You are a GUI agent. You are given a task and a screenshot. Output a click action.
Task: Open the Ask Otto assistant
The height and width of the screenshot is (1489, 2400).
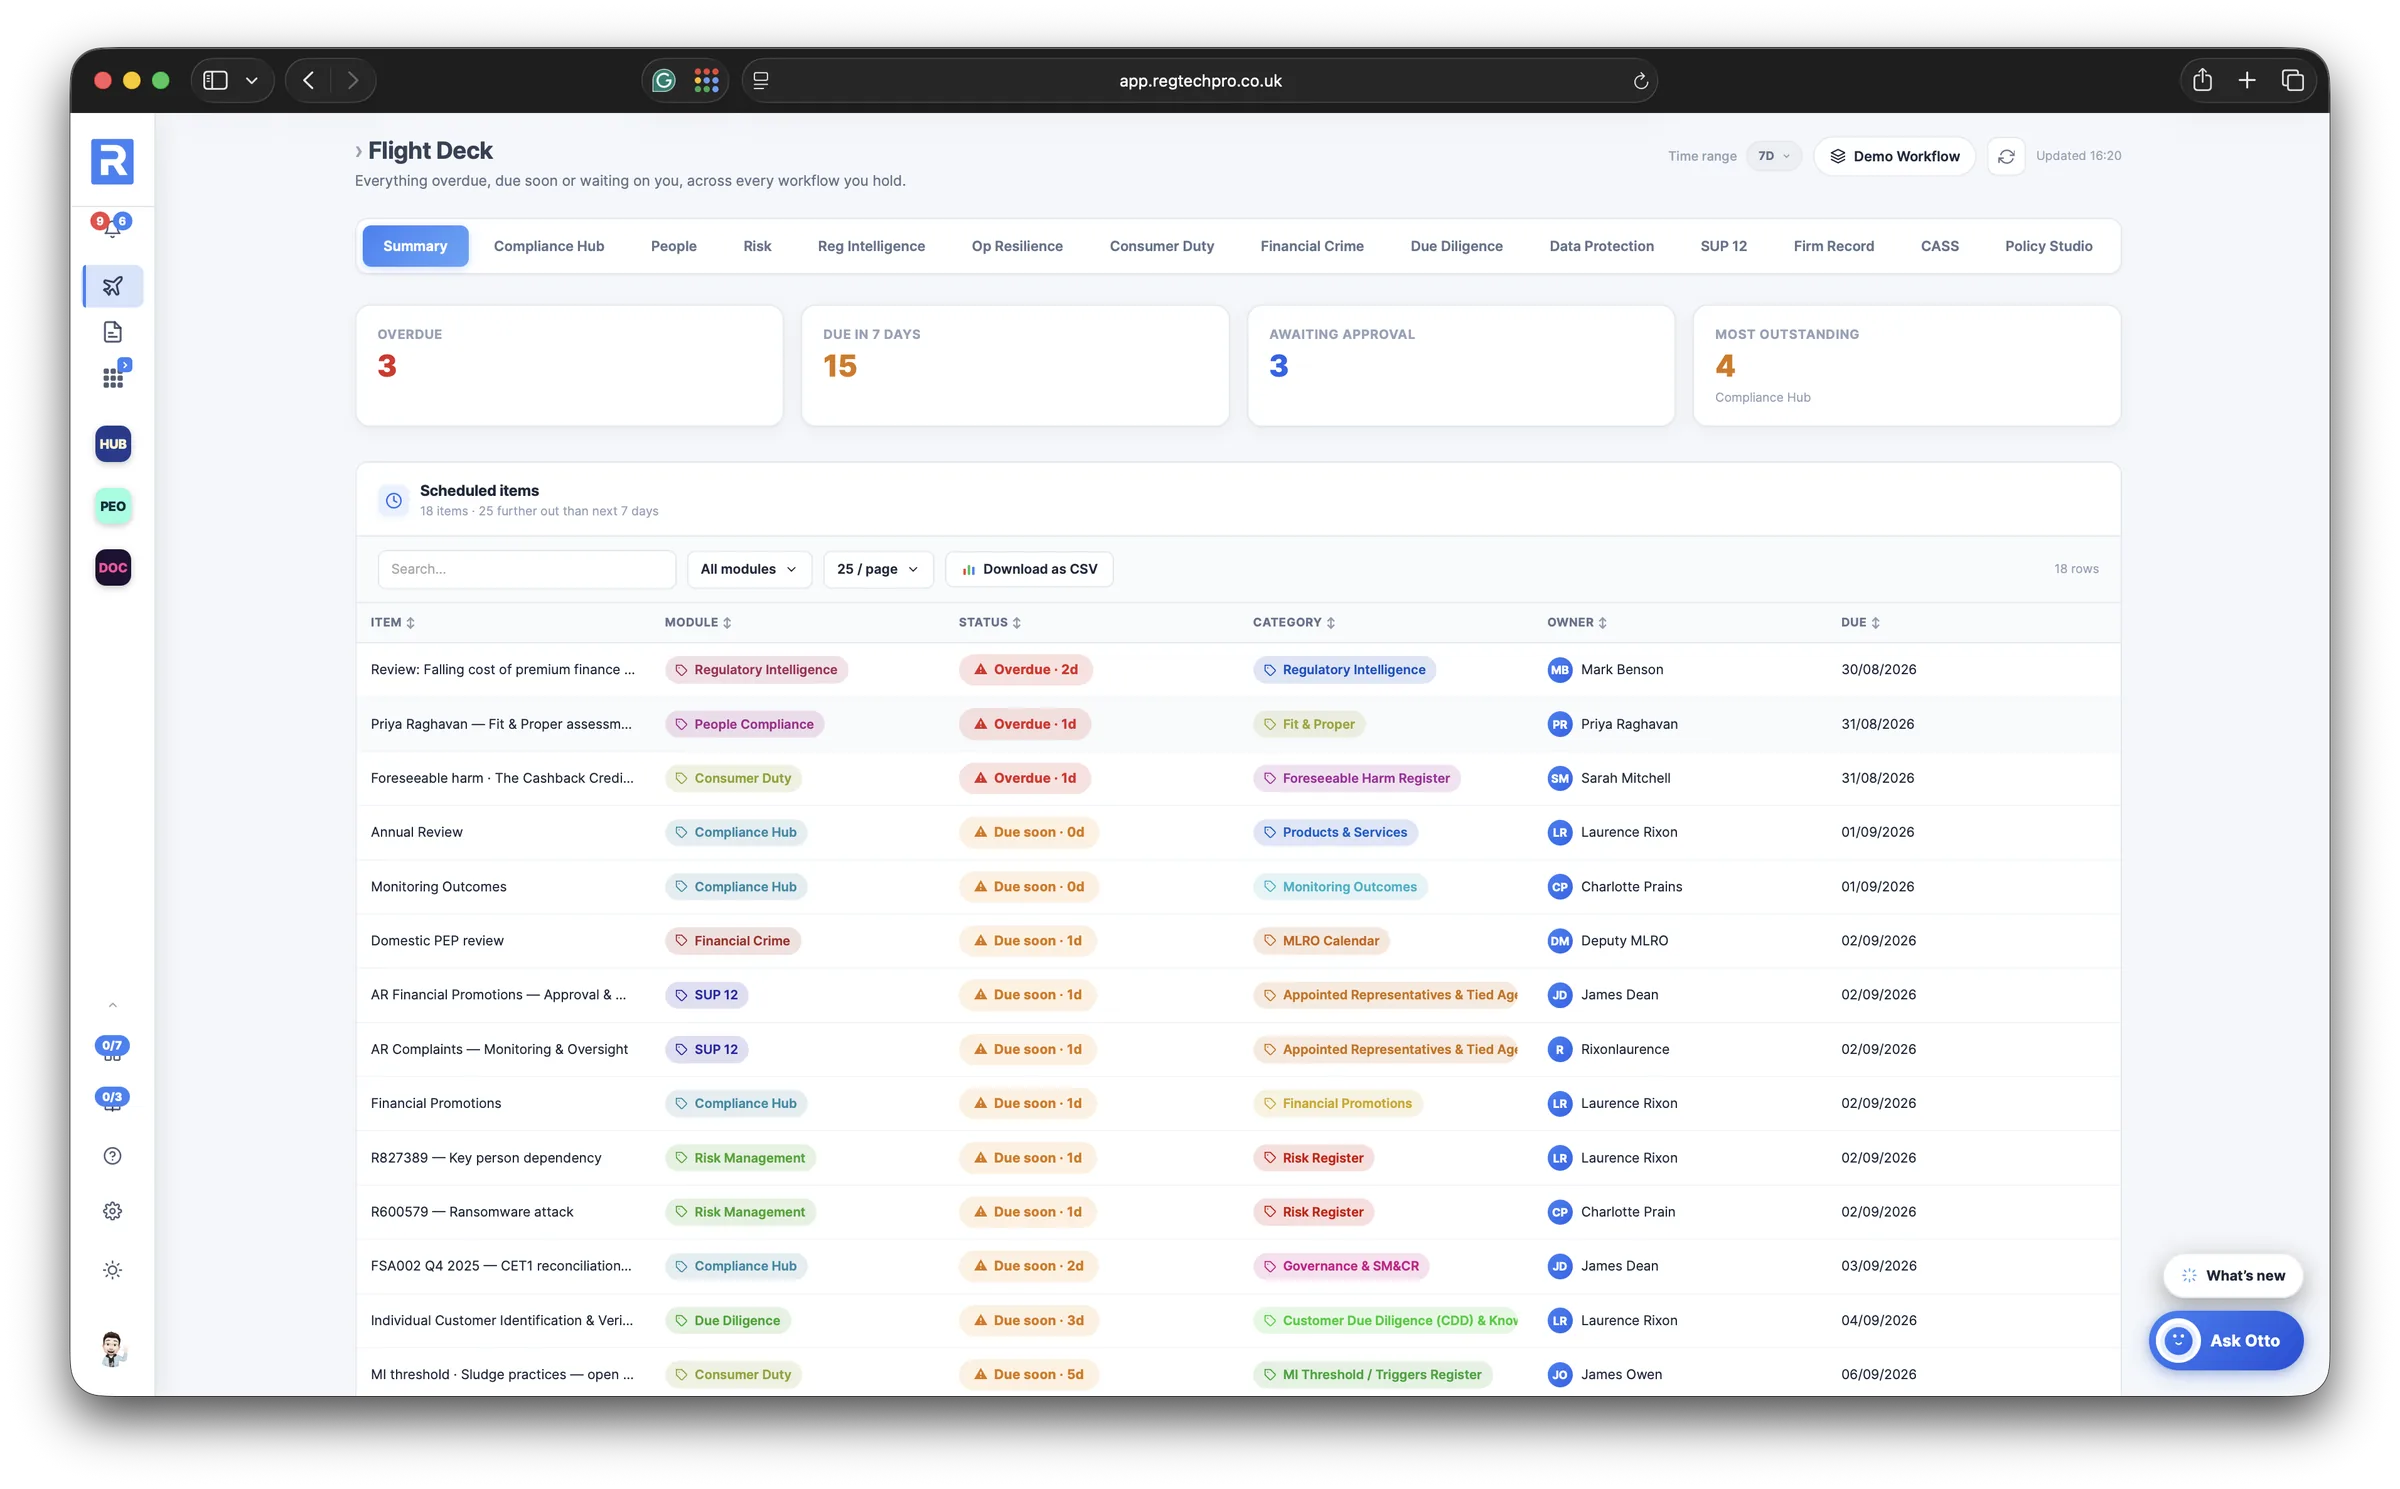(2225, 1341)
